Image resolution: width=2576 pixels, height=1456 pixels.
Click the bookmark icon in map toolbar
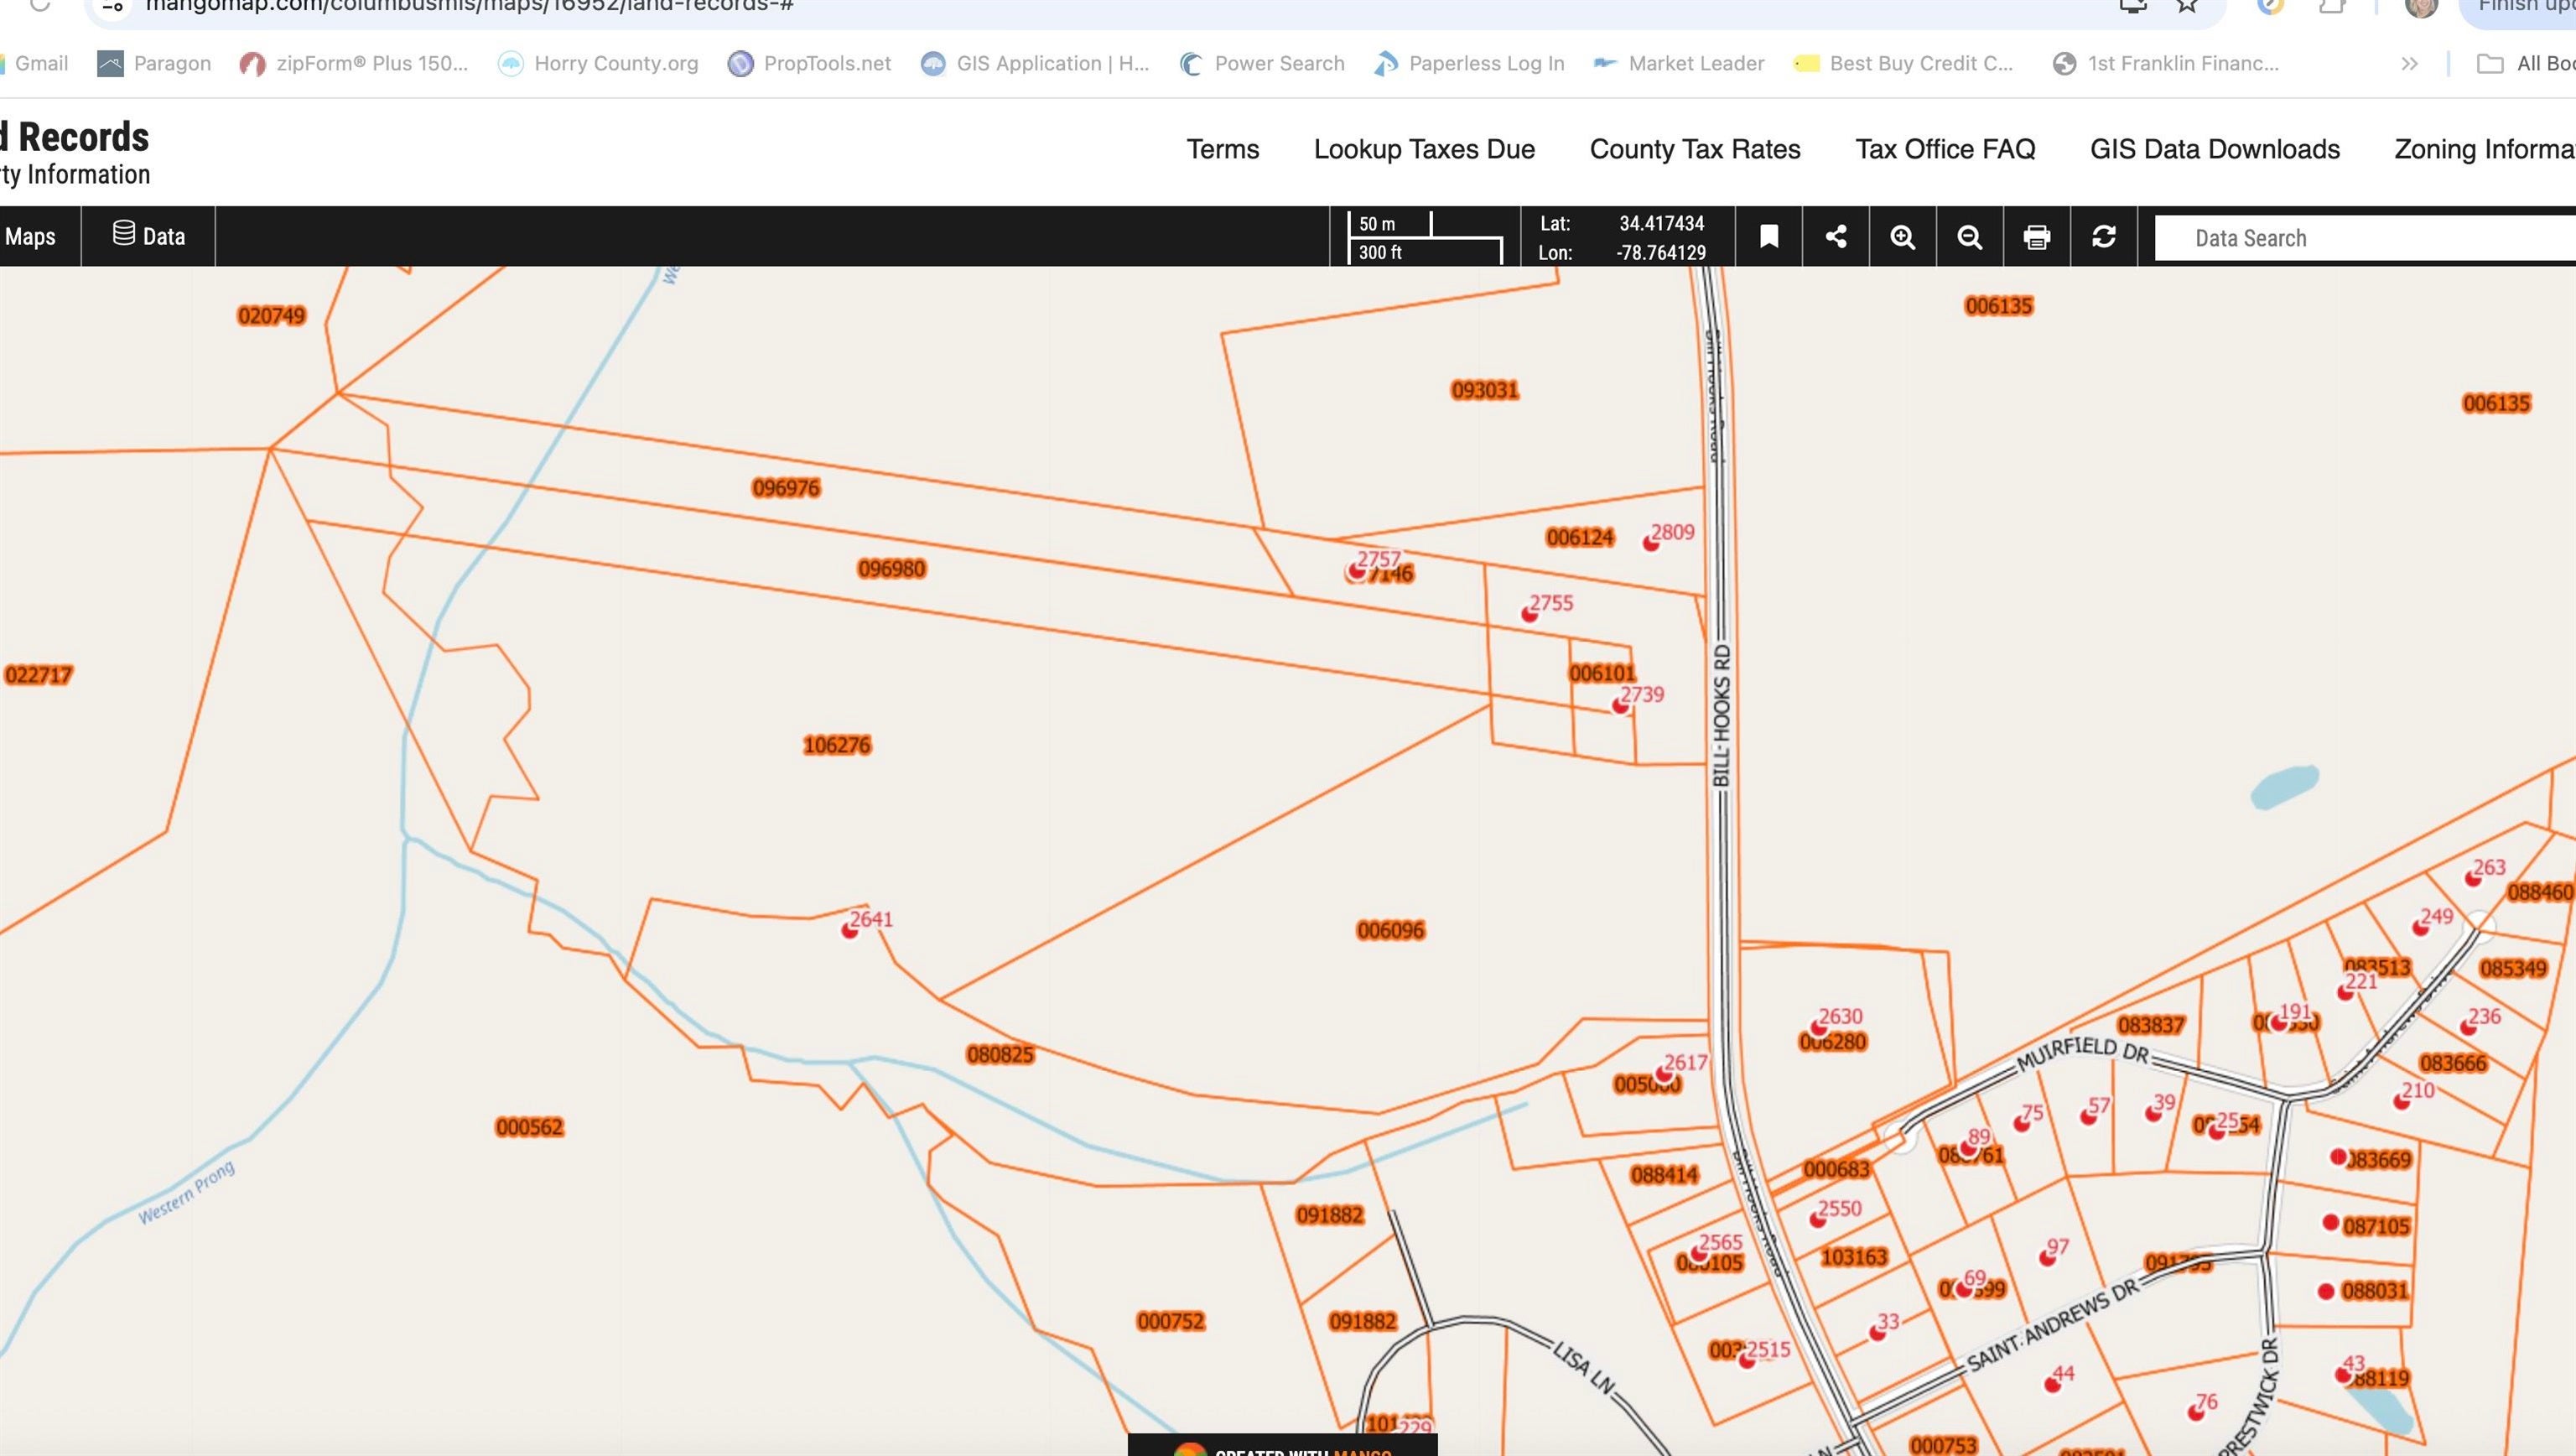click(1768, 237)
